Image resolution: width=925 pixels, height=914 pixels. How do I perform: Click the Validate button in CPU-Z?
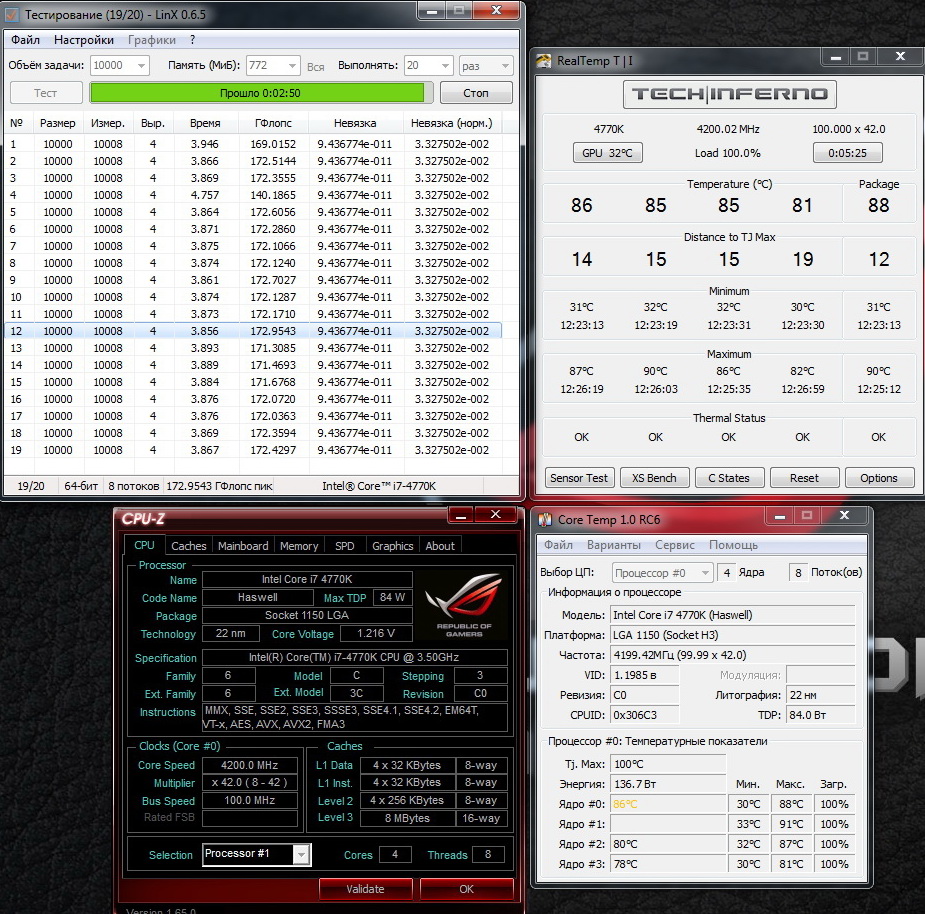(365, 889)
